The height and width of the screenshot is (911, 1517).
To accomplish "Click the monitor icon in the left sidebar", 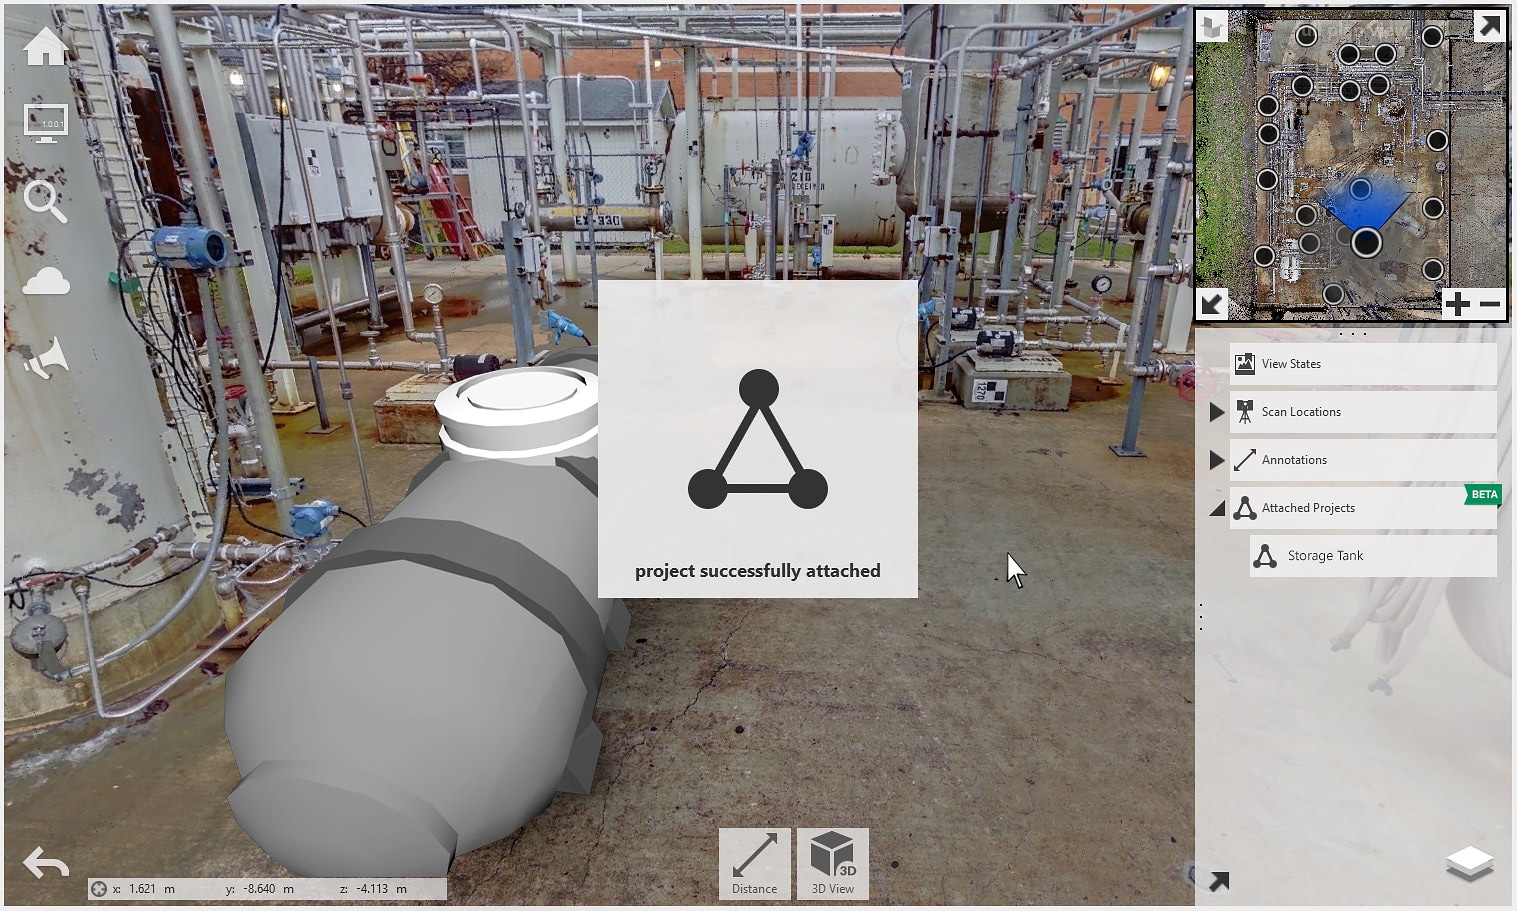I will [x=45, y=124].
